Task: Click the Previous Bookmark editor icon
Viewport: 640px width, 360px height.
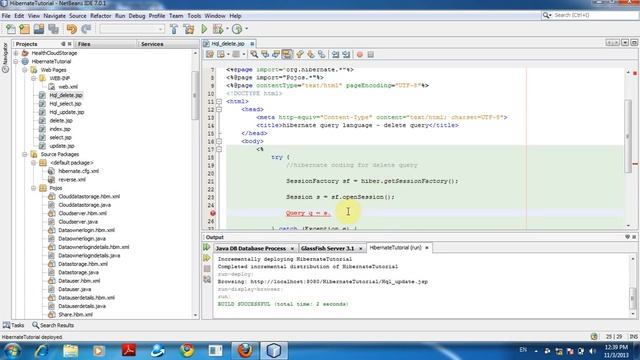Action: point(300,54)
